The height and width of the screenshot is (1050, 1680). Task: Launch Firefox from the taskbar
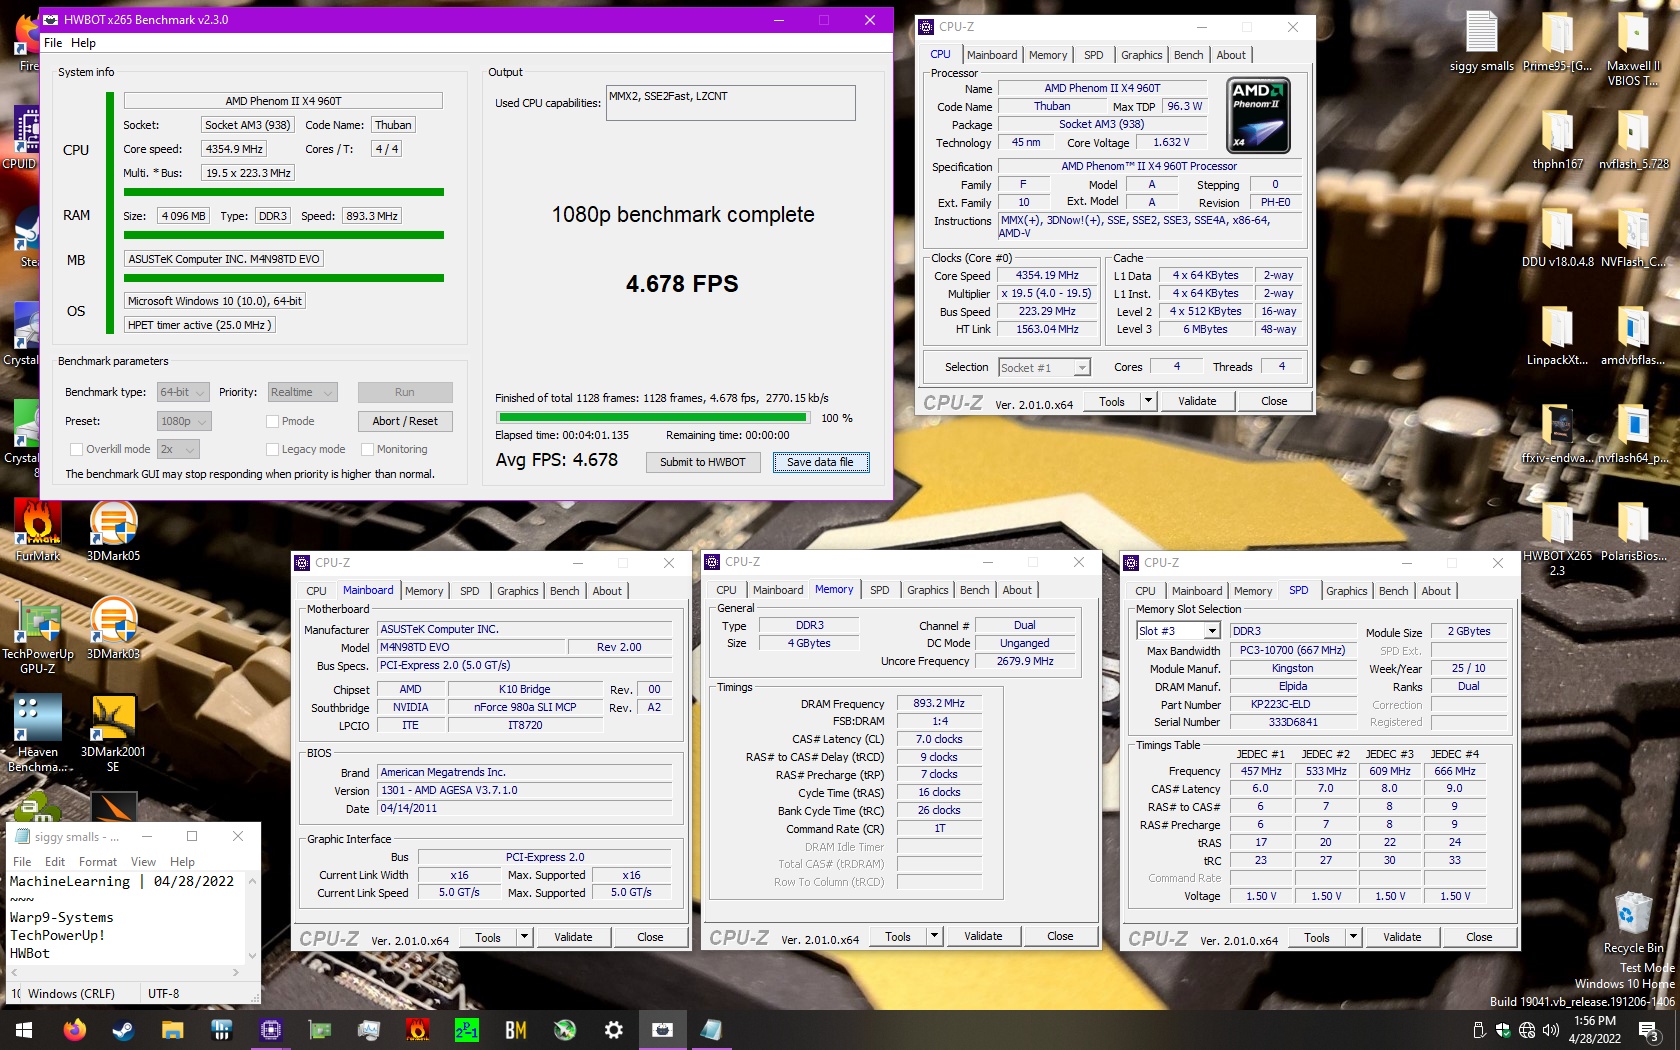tap(75, 1029)
